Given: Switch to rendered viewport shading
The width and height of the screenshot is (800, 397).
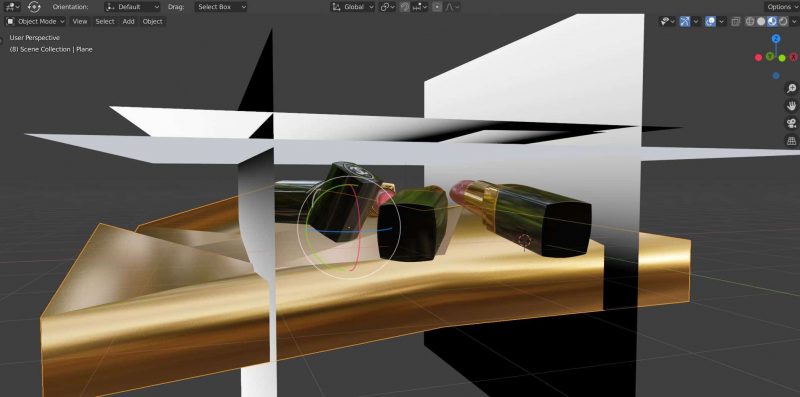Looking at the screenshot, I should [x=783, y=21].
